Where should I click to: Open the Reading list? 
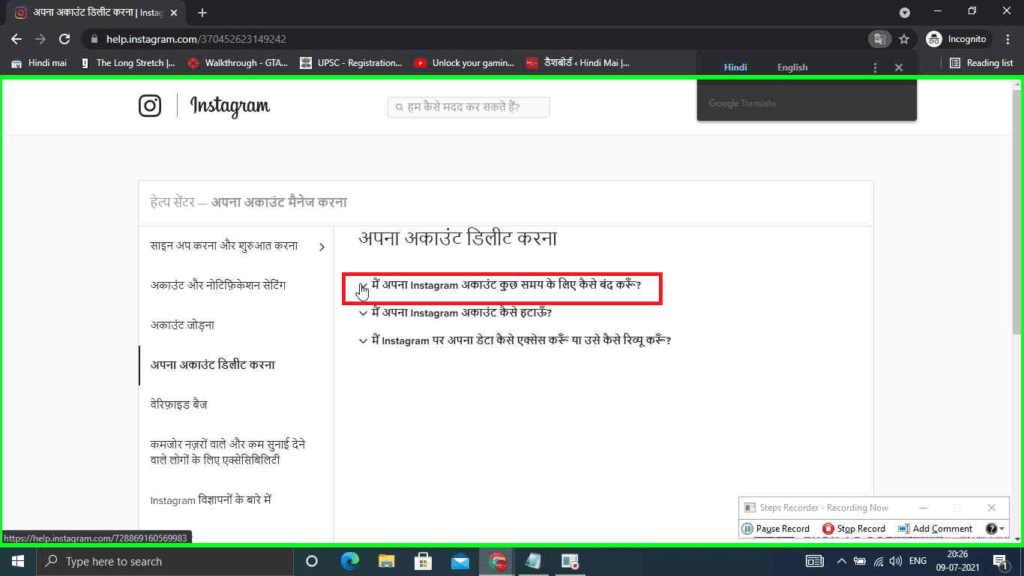coord(981,63)
